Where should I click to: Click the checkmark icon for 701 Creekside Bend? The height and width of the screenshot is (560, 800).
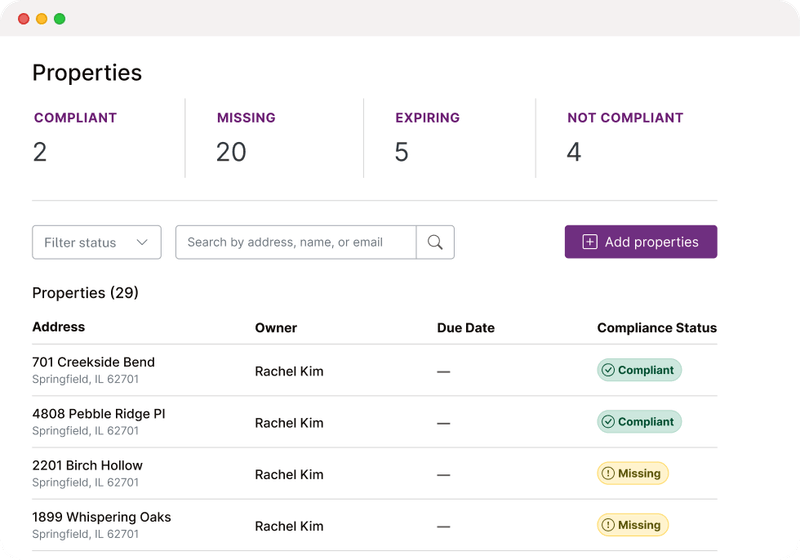(x=608, y=370)
